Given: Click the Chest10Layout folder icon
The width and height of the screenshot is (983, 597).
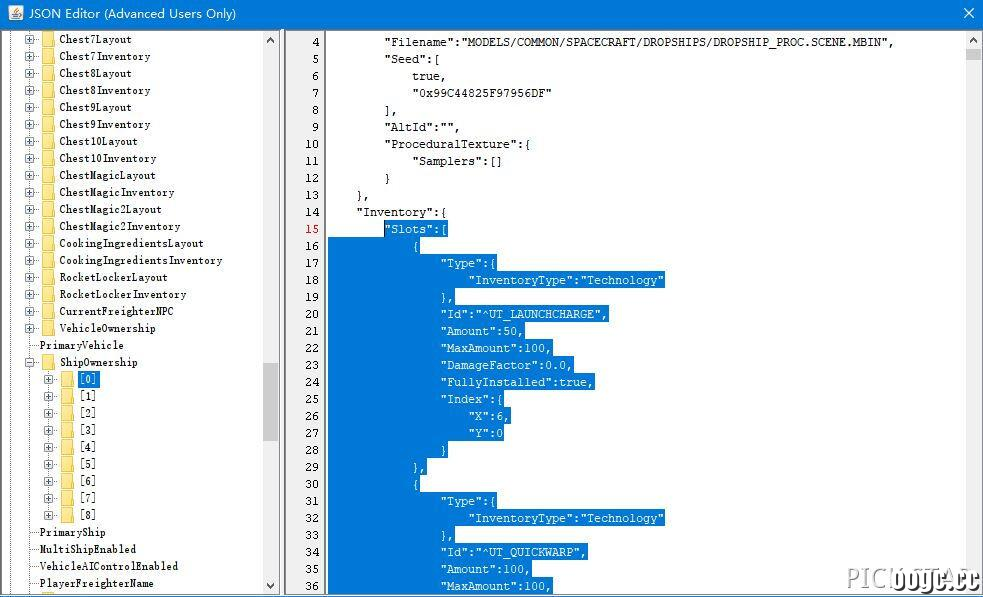Looking at the screenshot, I should [x=48, y=142].
